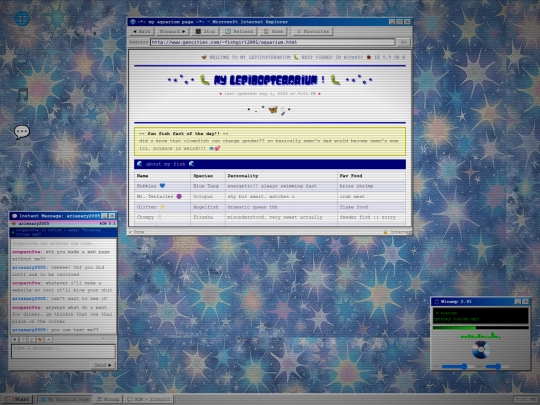Click the left caterpillar icon beside page title
This screenshot has width=540, height=405.
pyautogui.click(x=204, y=80)
